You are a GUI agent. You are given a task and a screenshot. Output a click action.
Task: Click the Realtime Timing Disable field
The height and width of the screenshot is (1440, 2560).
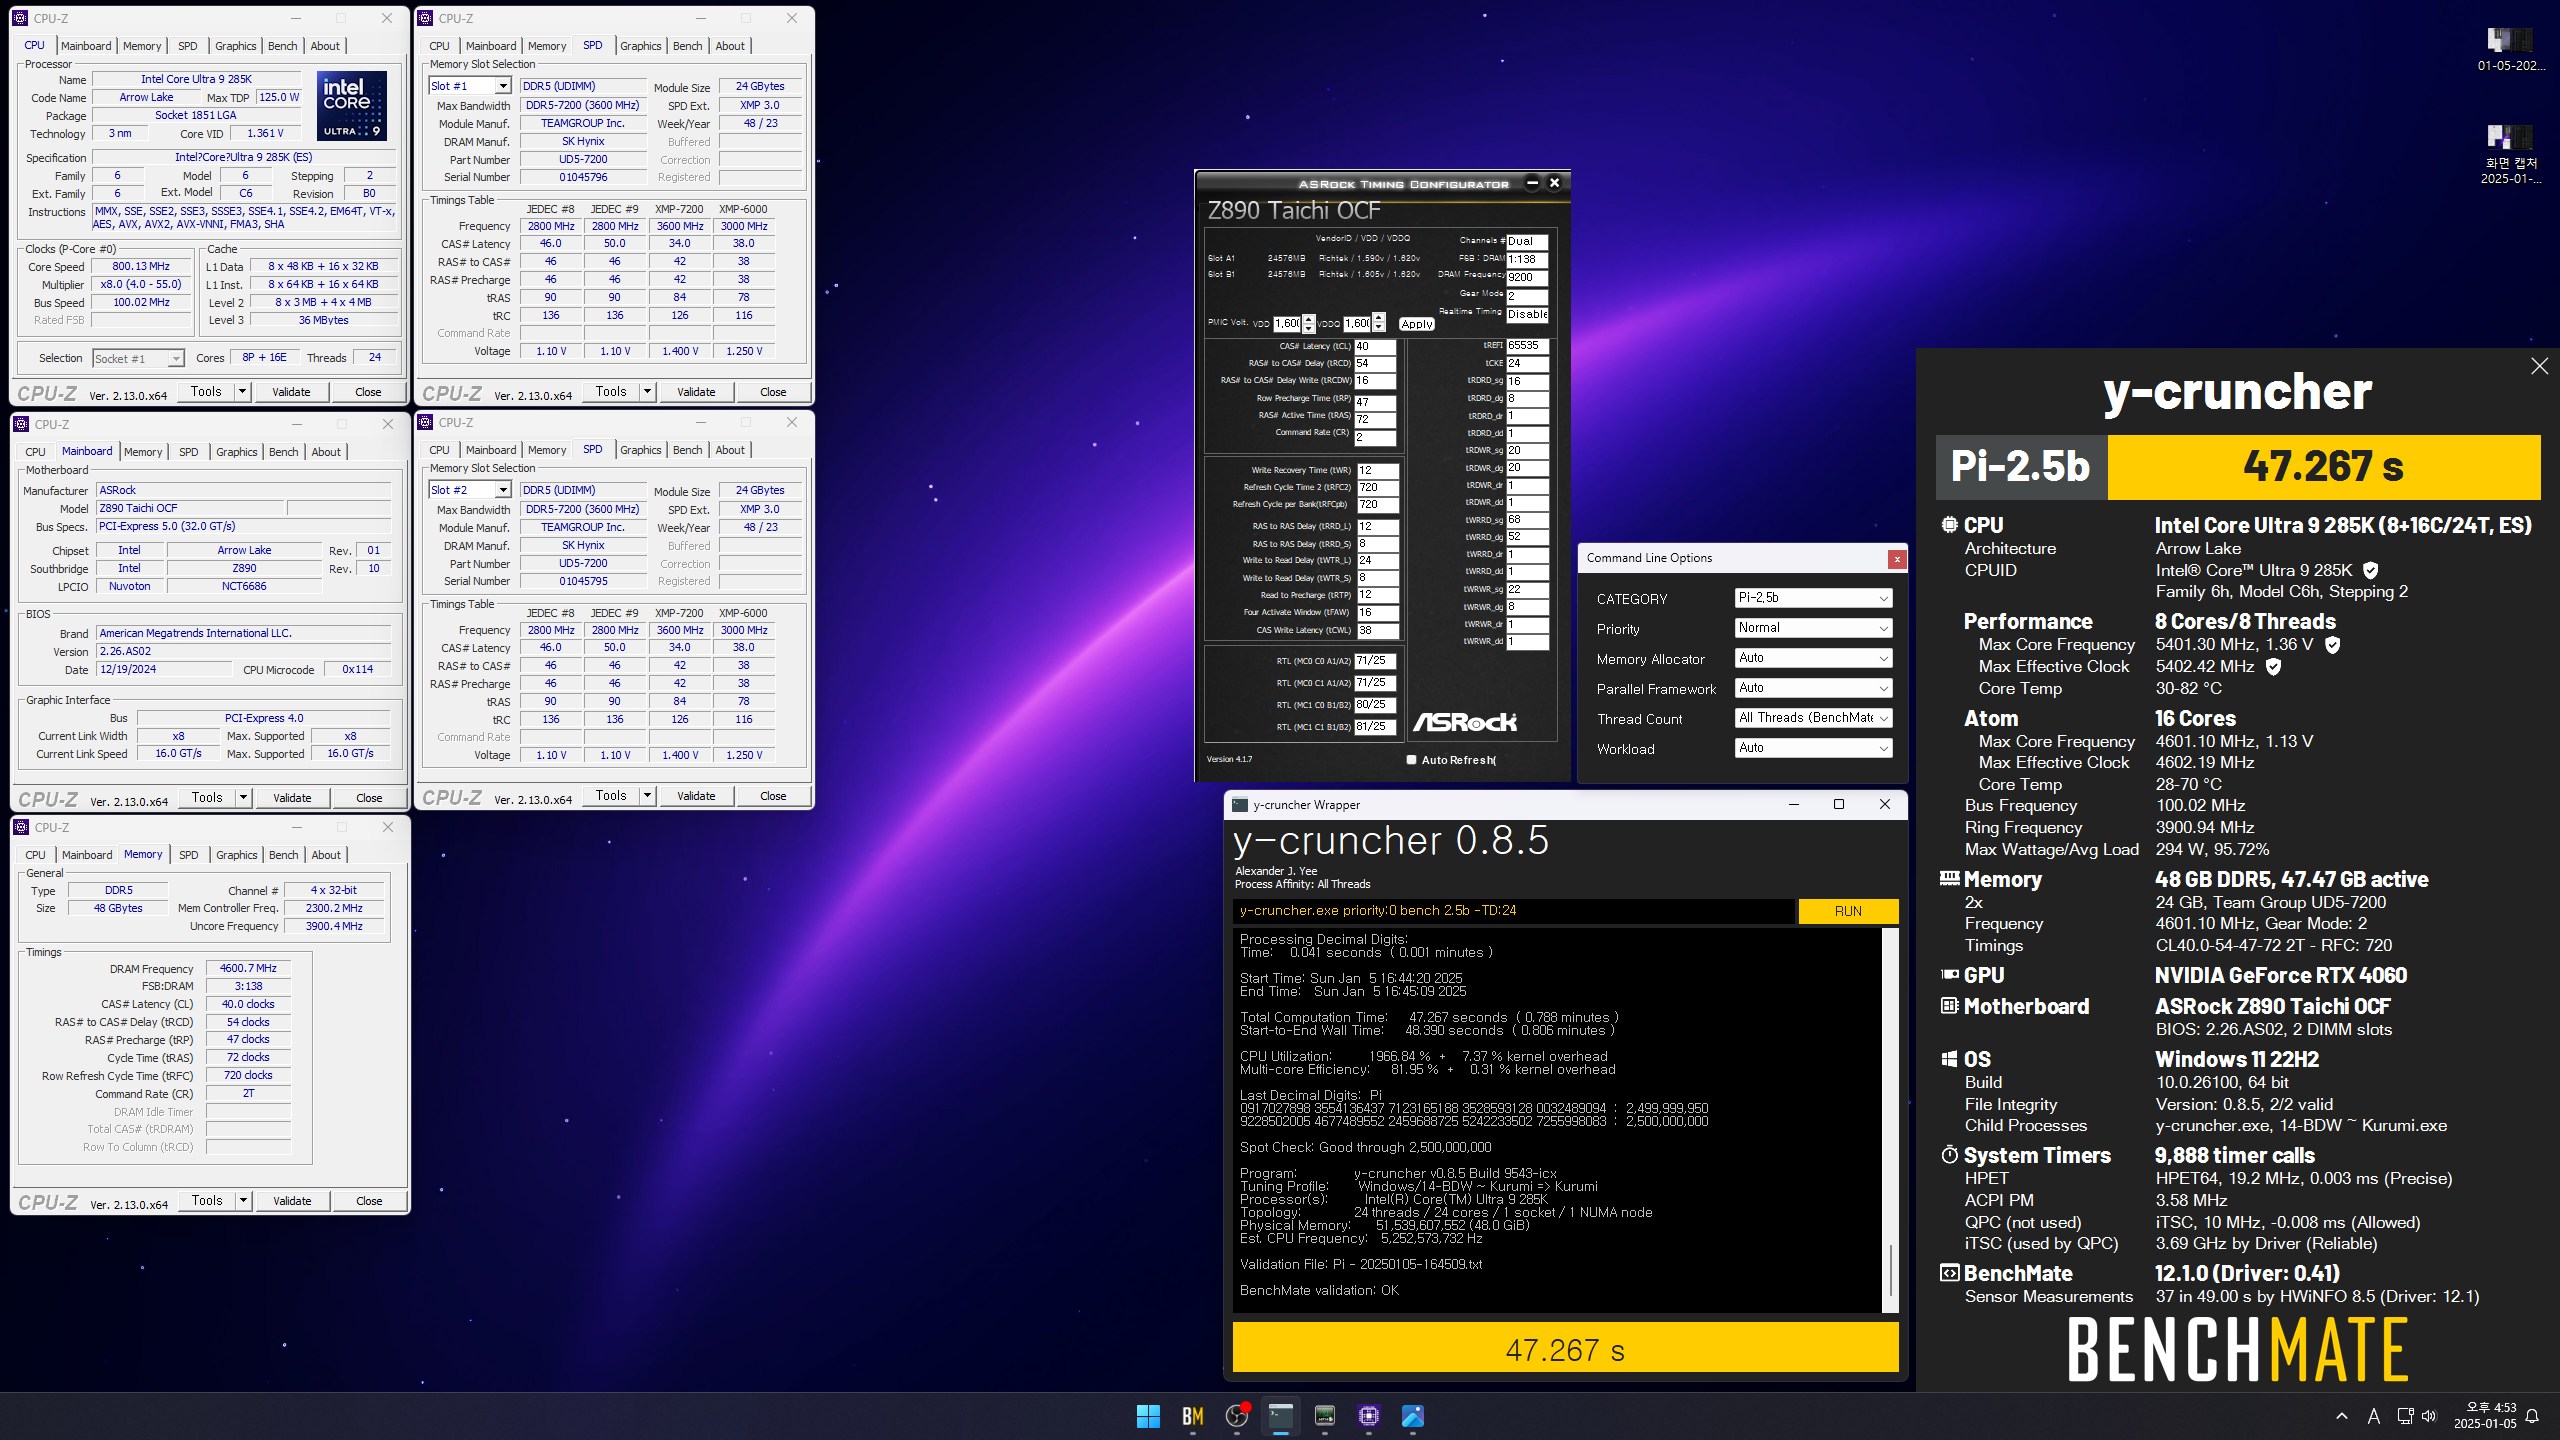1527,314
